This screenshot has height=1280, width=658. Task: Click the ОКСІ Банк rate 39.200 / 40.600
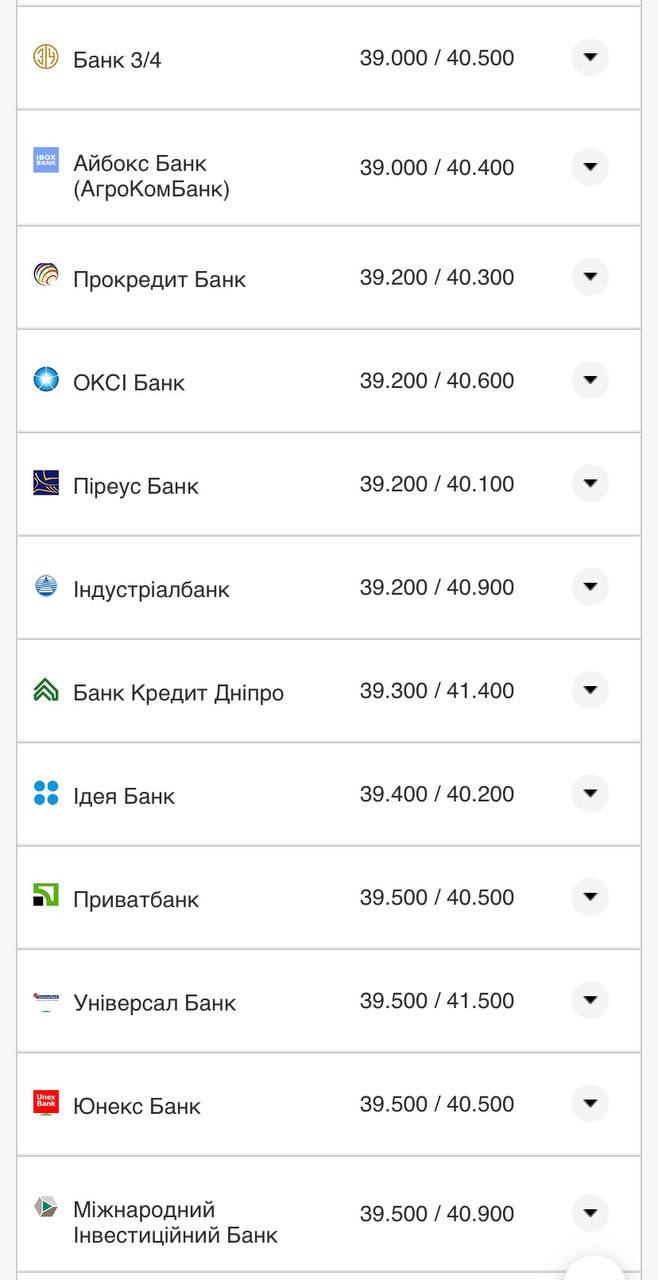[437, 381]
